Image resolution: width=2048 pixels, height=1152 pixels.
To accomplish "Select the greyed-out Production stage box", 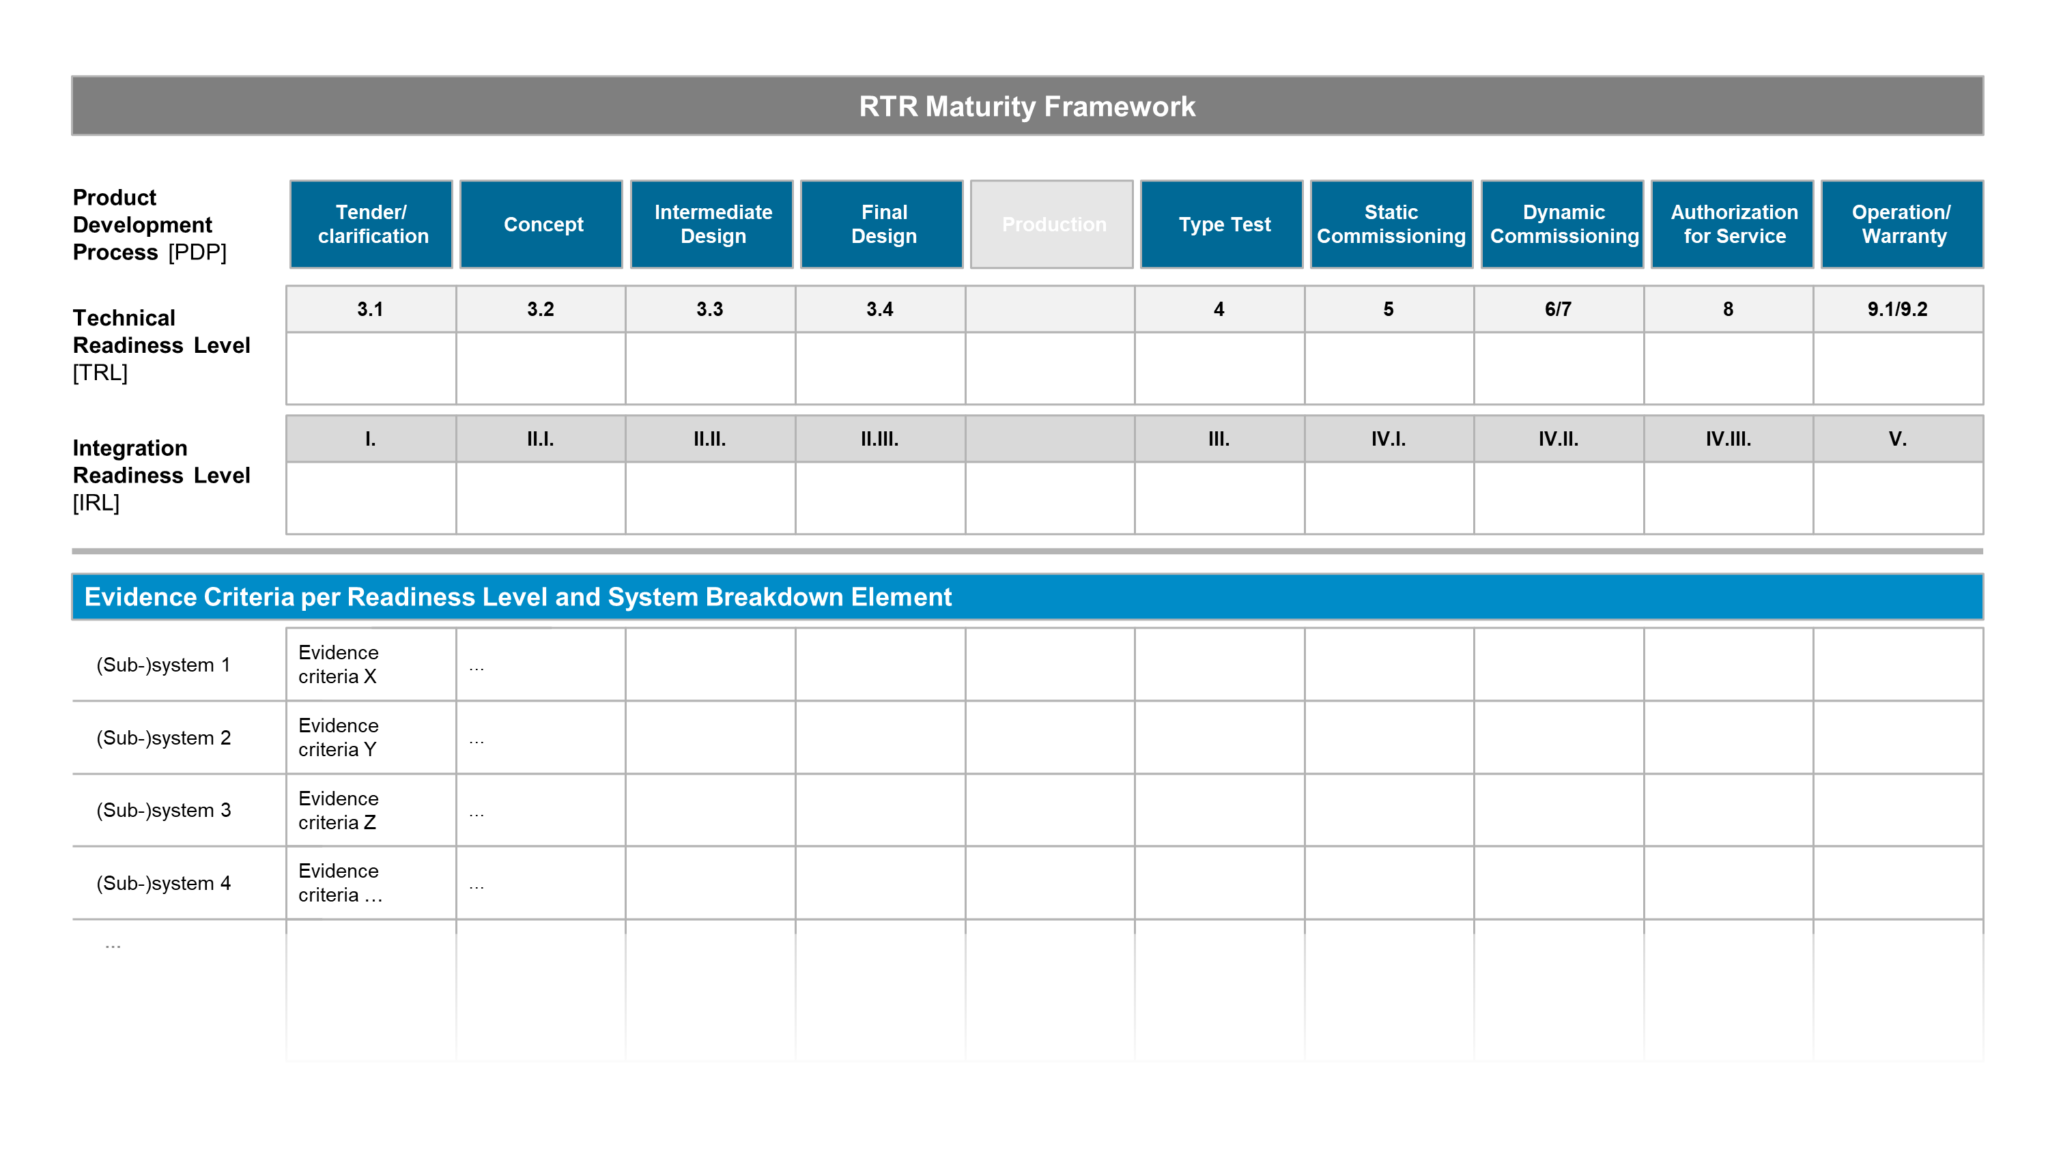I will (1051, 224).
